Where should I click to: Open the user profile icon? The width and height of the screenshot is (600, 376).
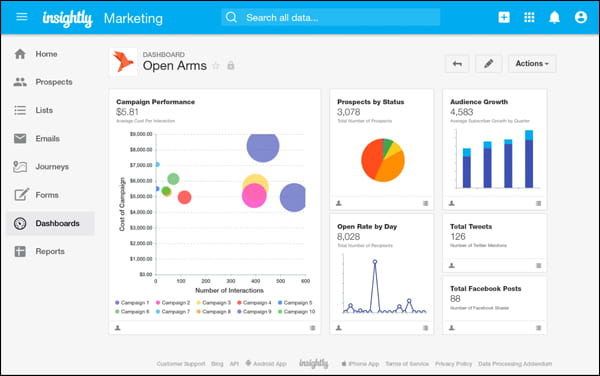(x=580, y=17)
